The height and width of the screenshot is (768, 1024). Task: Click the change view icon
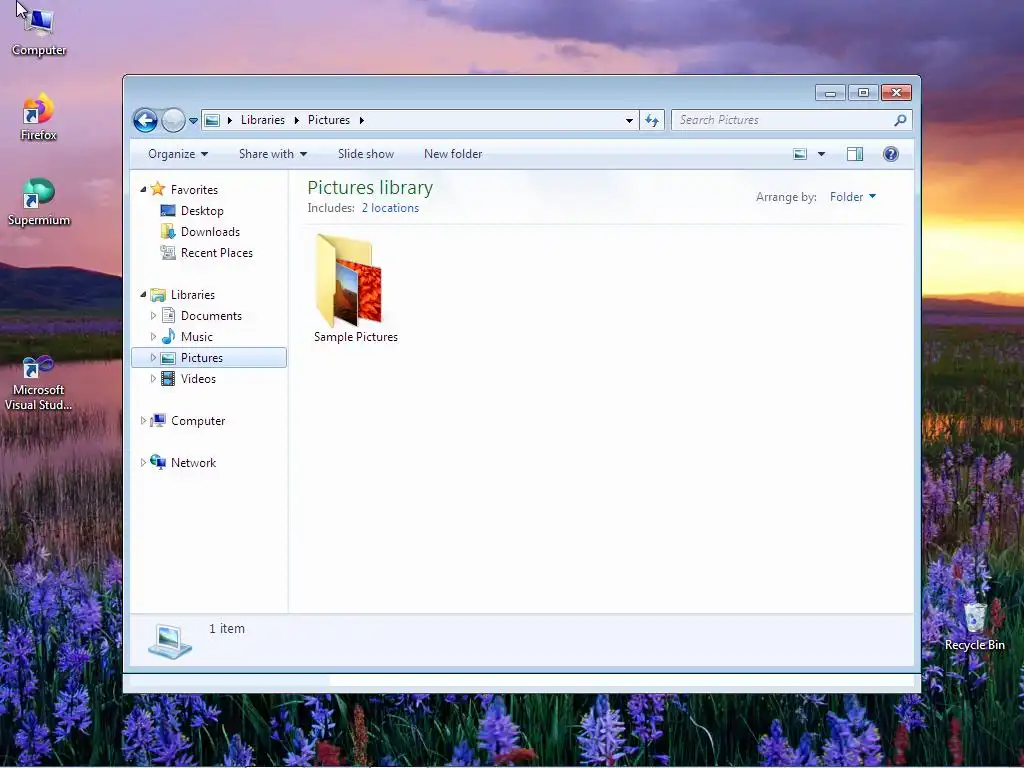[x=800, y=154]
